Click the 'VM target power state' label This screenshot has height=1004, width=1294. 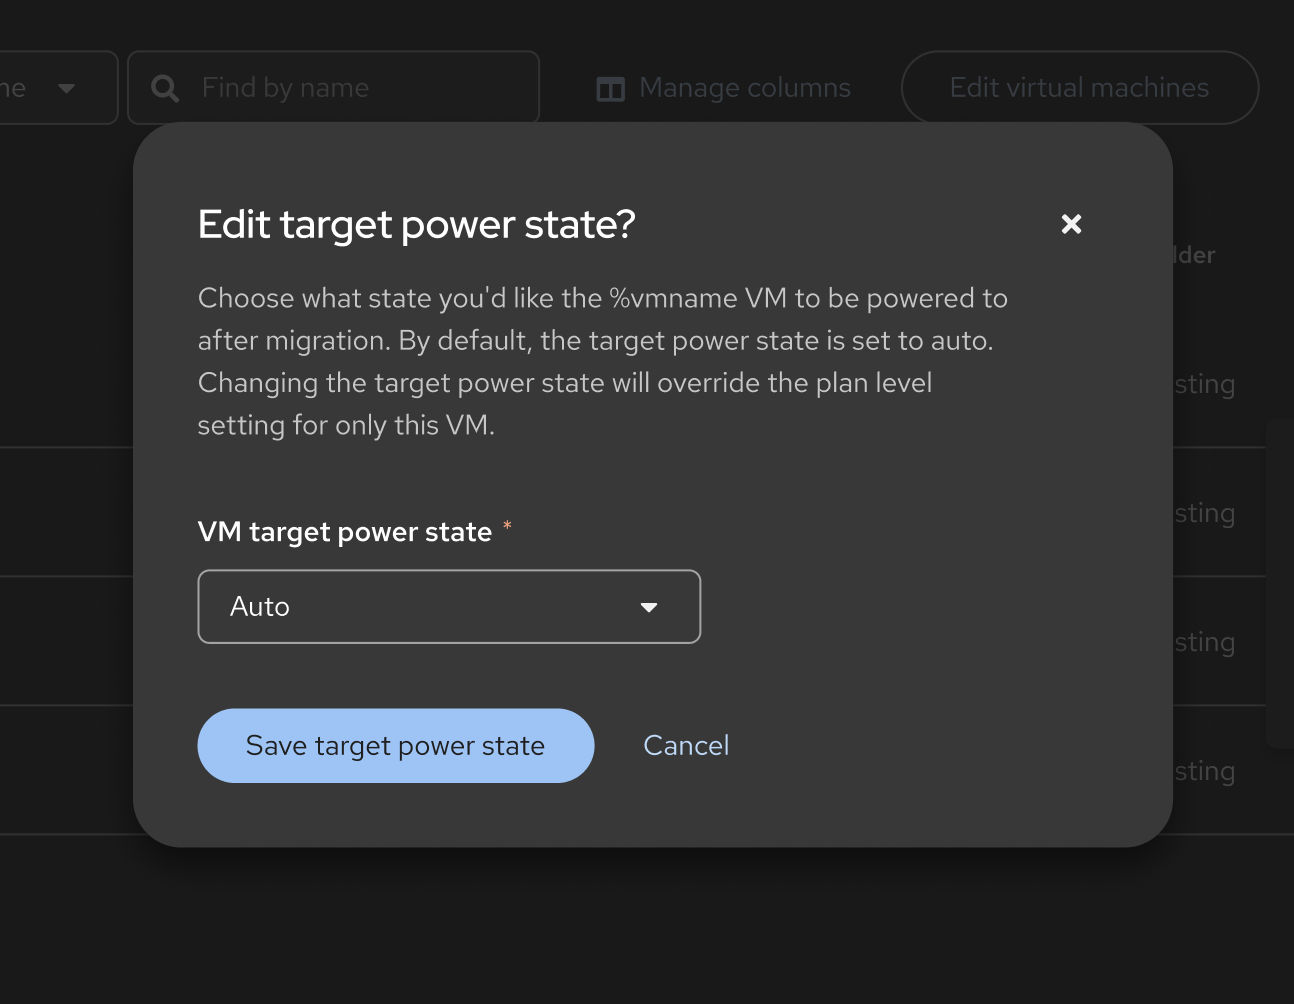pos(345,532)
